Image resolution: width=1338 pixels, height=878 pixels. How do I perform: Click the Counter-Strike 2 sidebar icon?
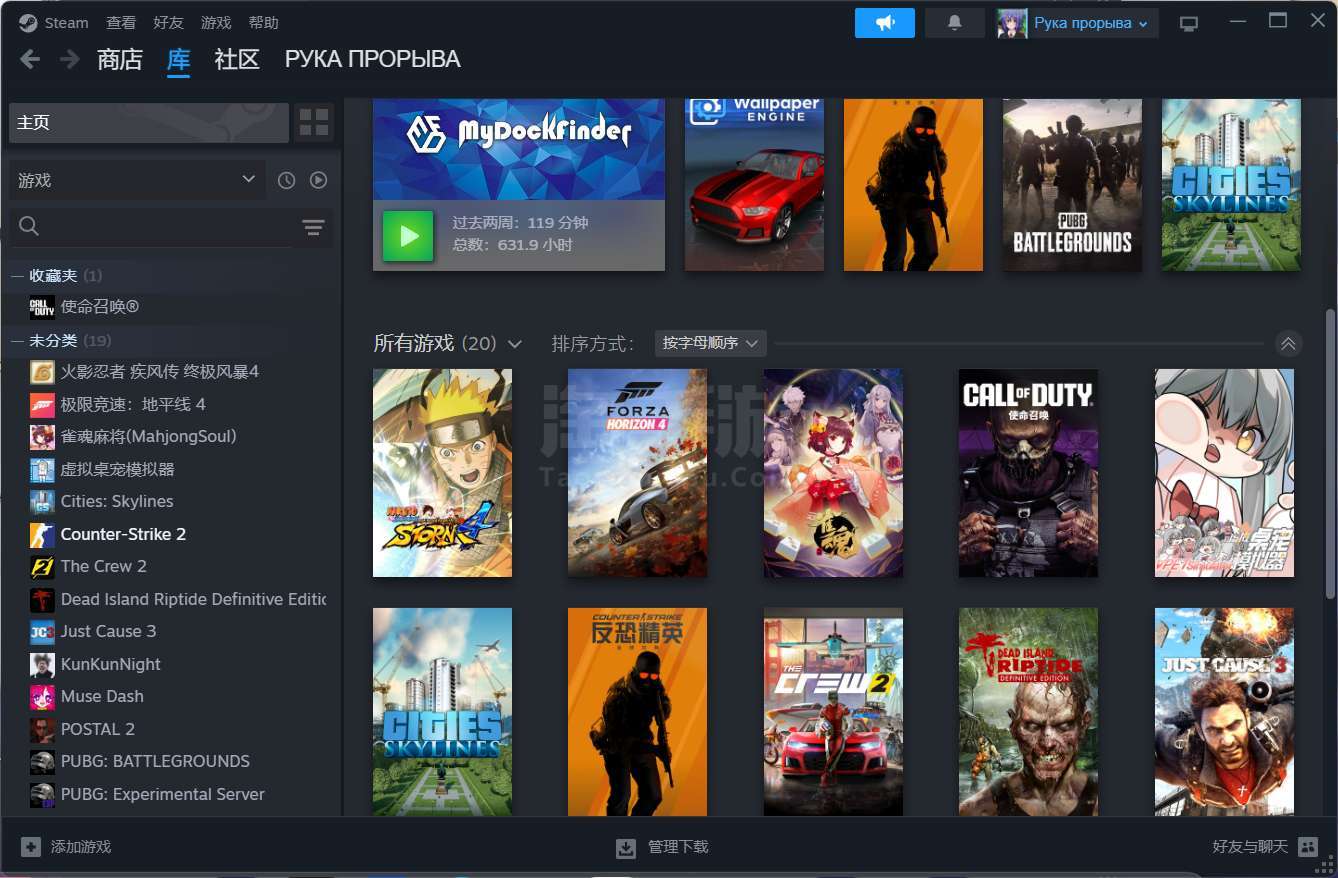(42, 534)
